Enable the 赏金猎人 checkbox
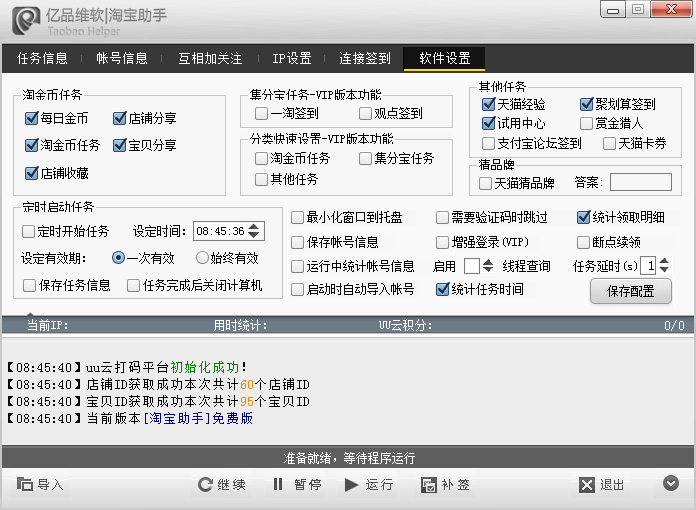Image resolution: width=696 pixels, height=510 pixels. (586, 123)
